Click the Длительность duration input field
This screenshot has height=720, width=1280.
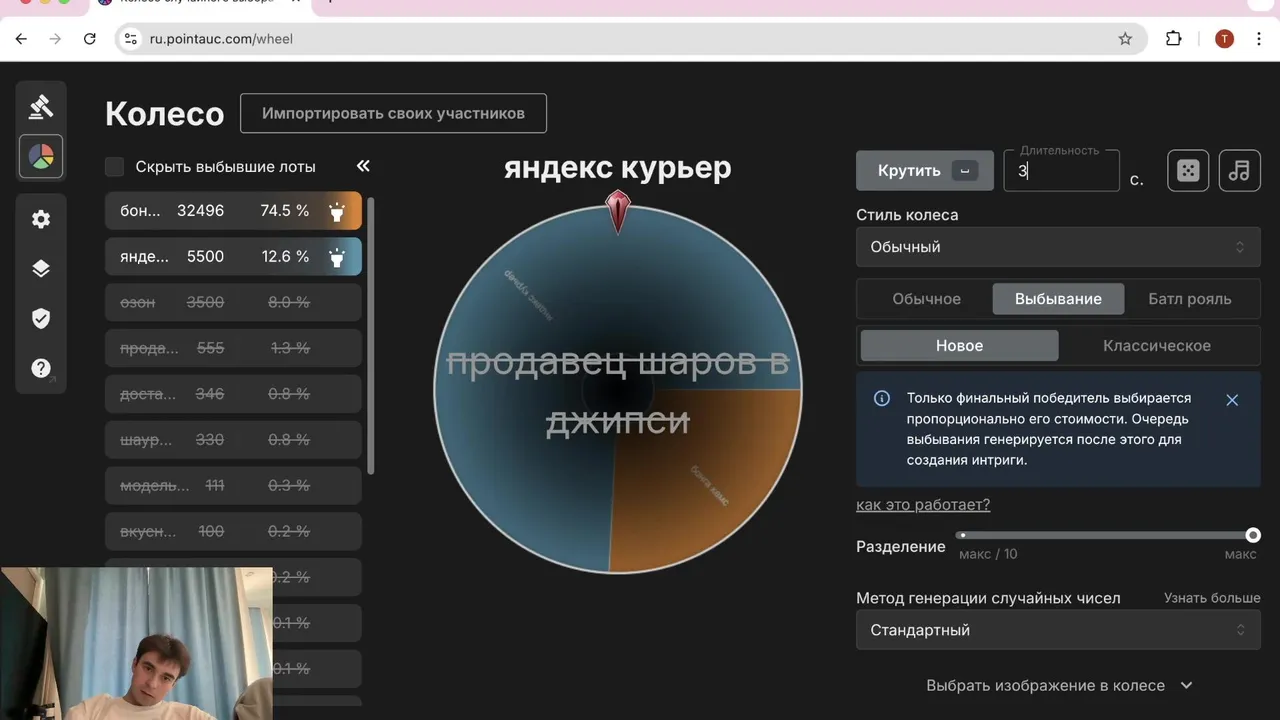click(1062, 171)
